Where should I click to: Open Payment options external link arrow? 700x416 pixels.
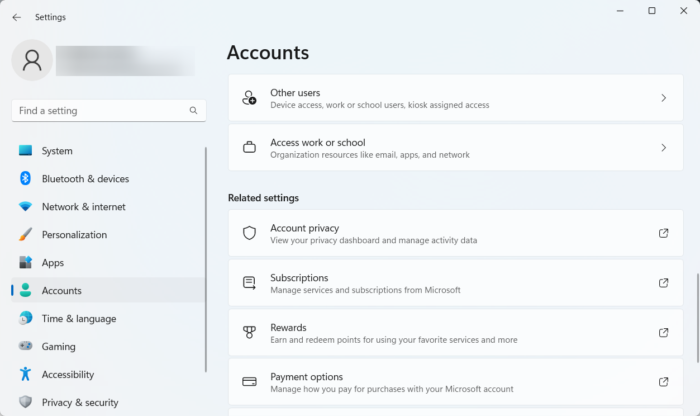point(663,382)
